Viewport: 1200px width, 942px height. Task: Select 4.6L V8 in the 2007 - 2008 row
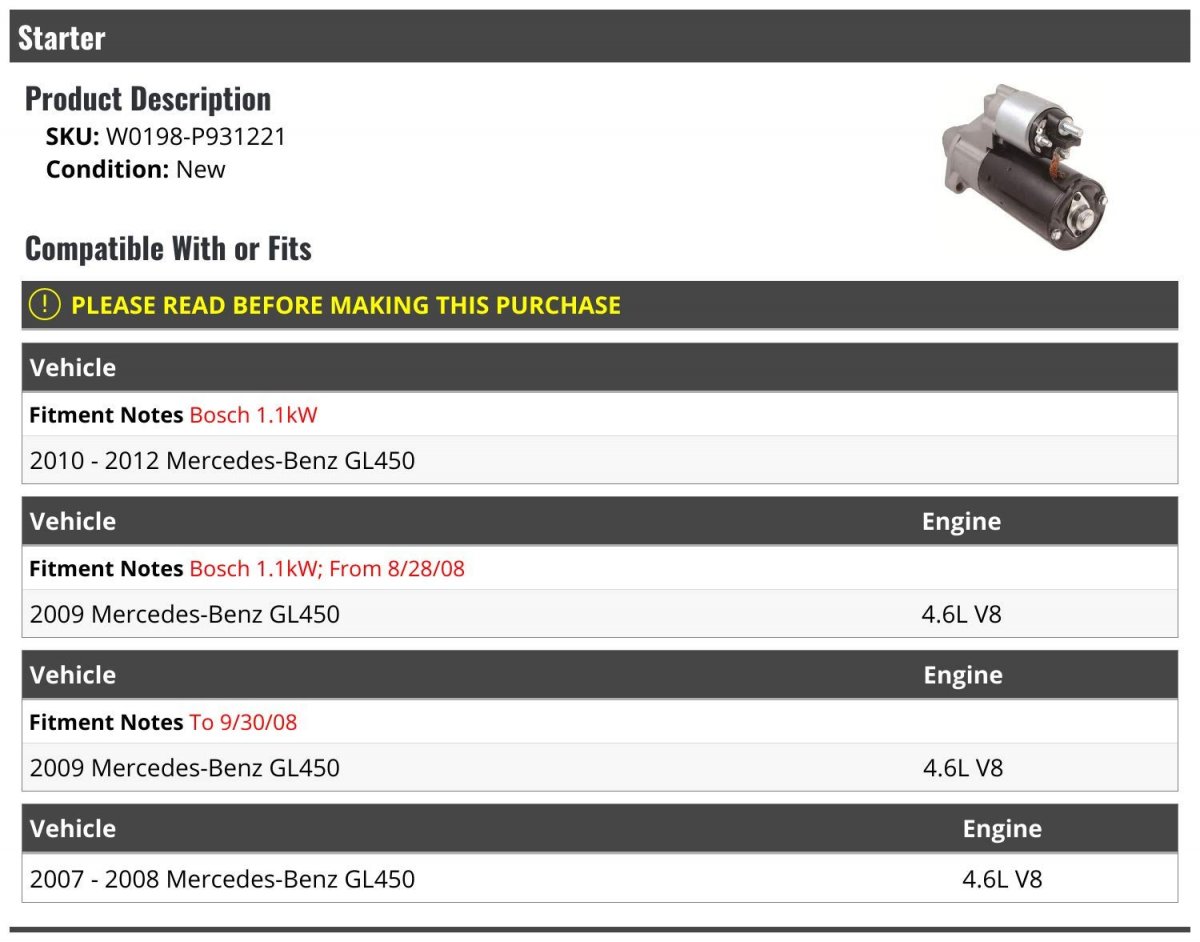tap(1002, 879)
